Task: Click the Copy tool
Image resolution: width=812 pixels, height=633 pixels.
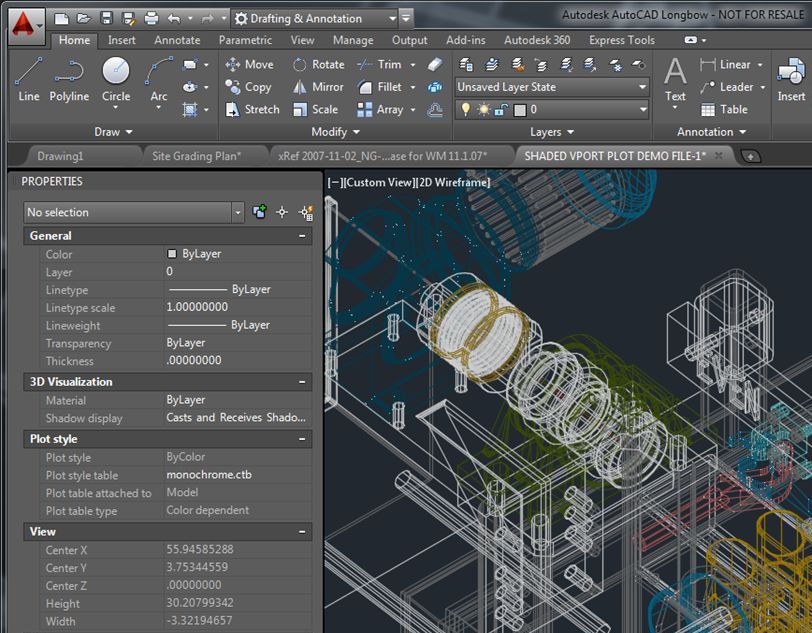Action: pyautogui.click(x=249, y=87)
